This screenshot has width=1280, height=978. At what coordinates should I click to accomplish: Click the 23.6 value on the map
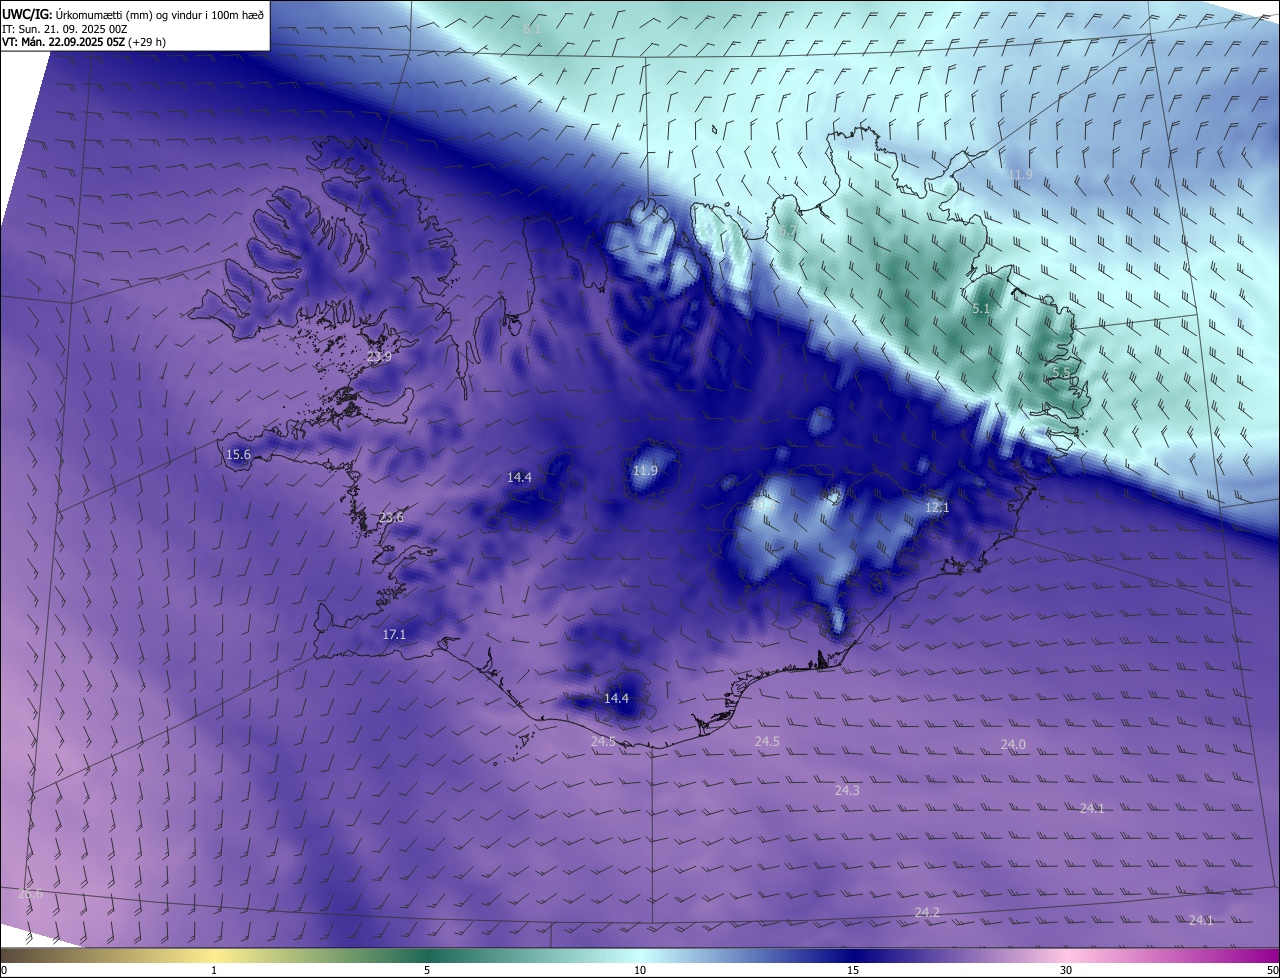[x=391, y=517]
